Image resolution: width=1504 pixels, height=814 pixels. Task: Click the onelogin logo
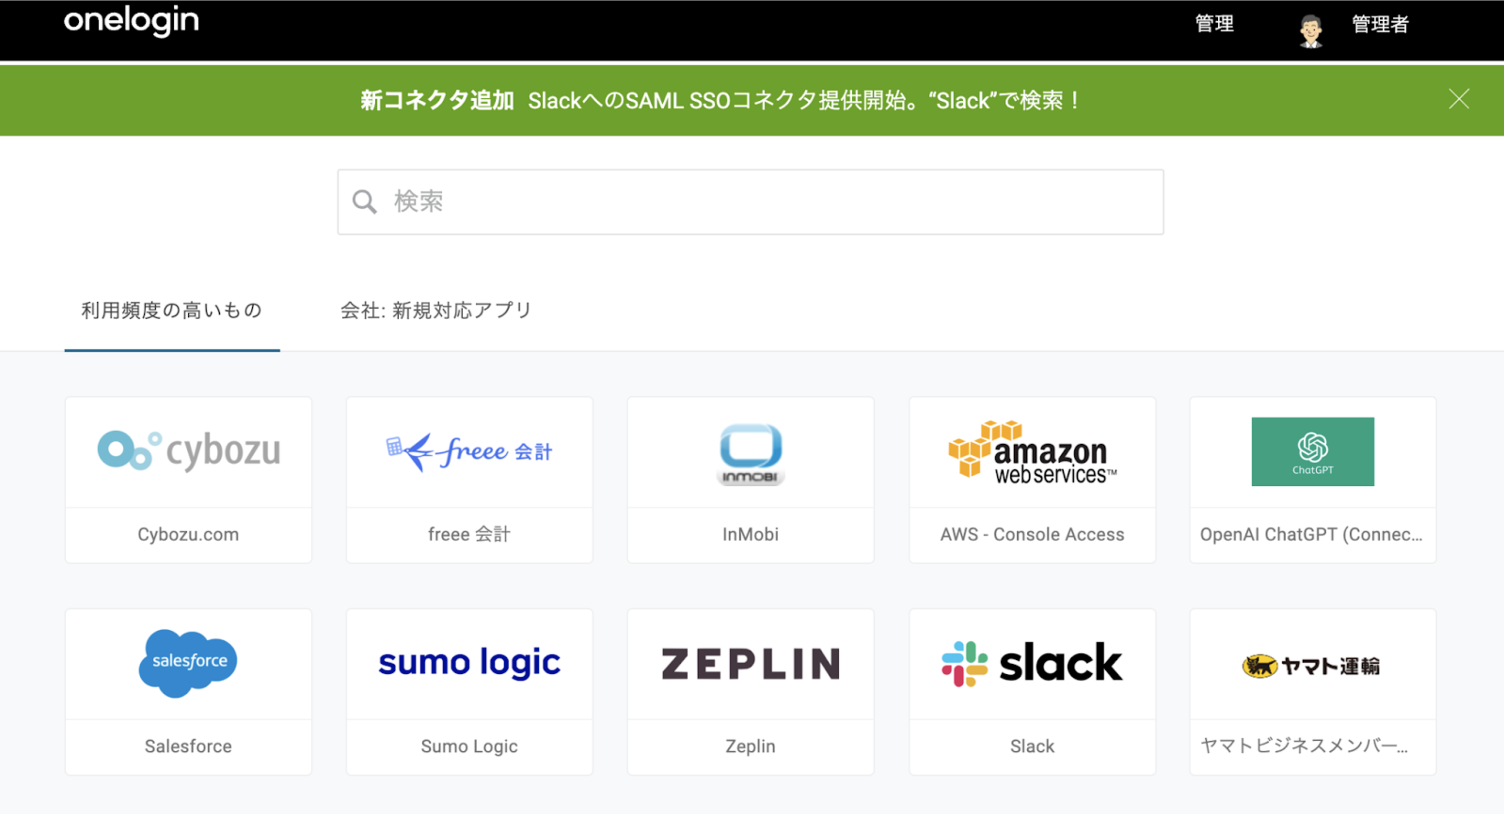131,22
